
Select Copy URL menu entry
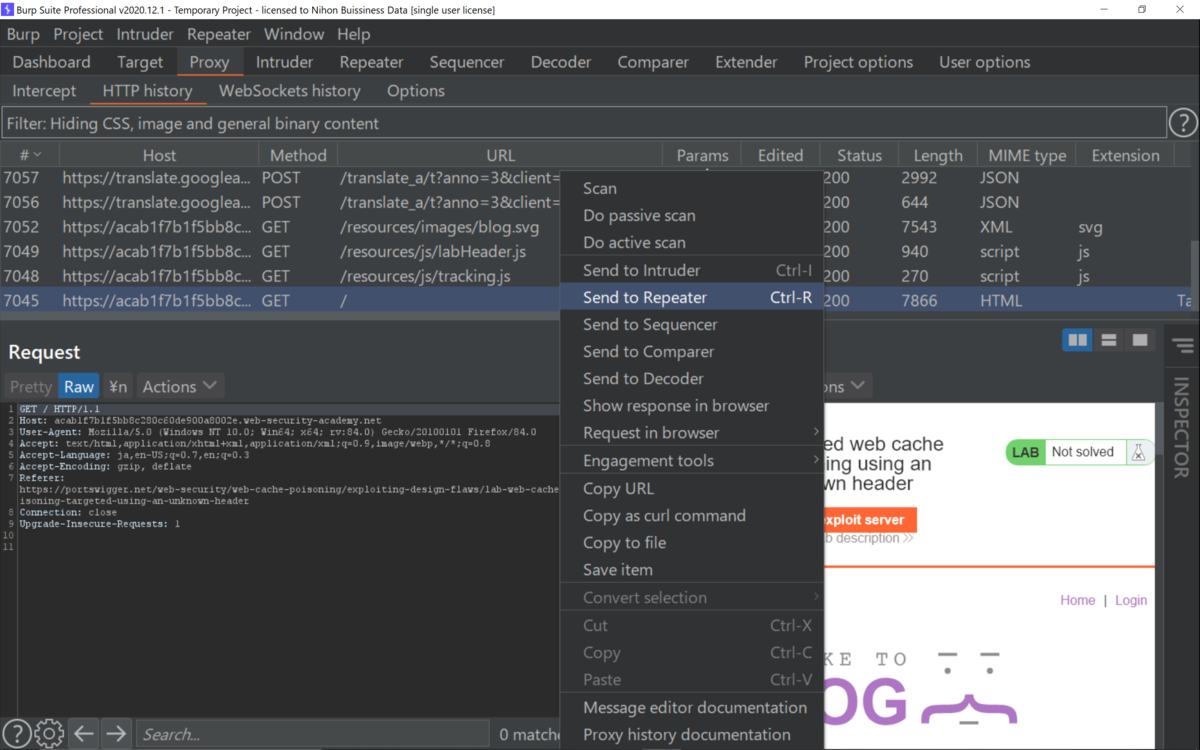692,488
